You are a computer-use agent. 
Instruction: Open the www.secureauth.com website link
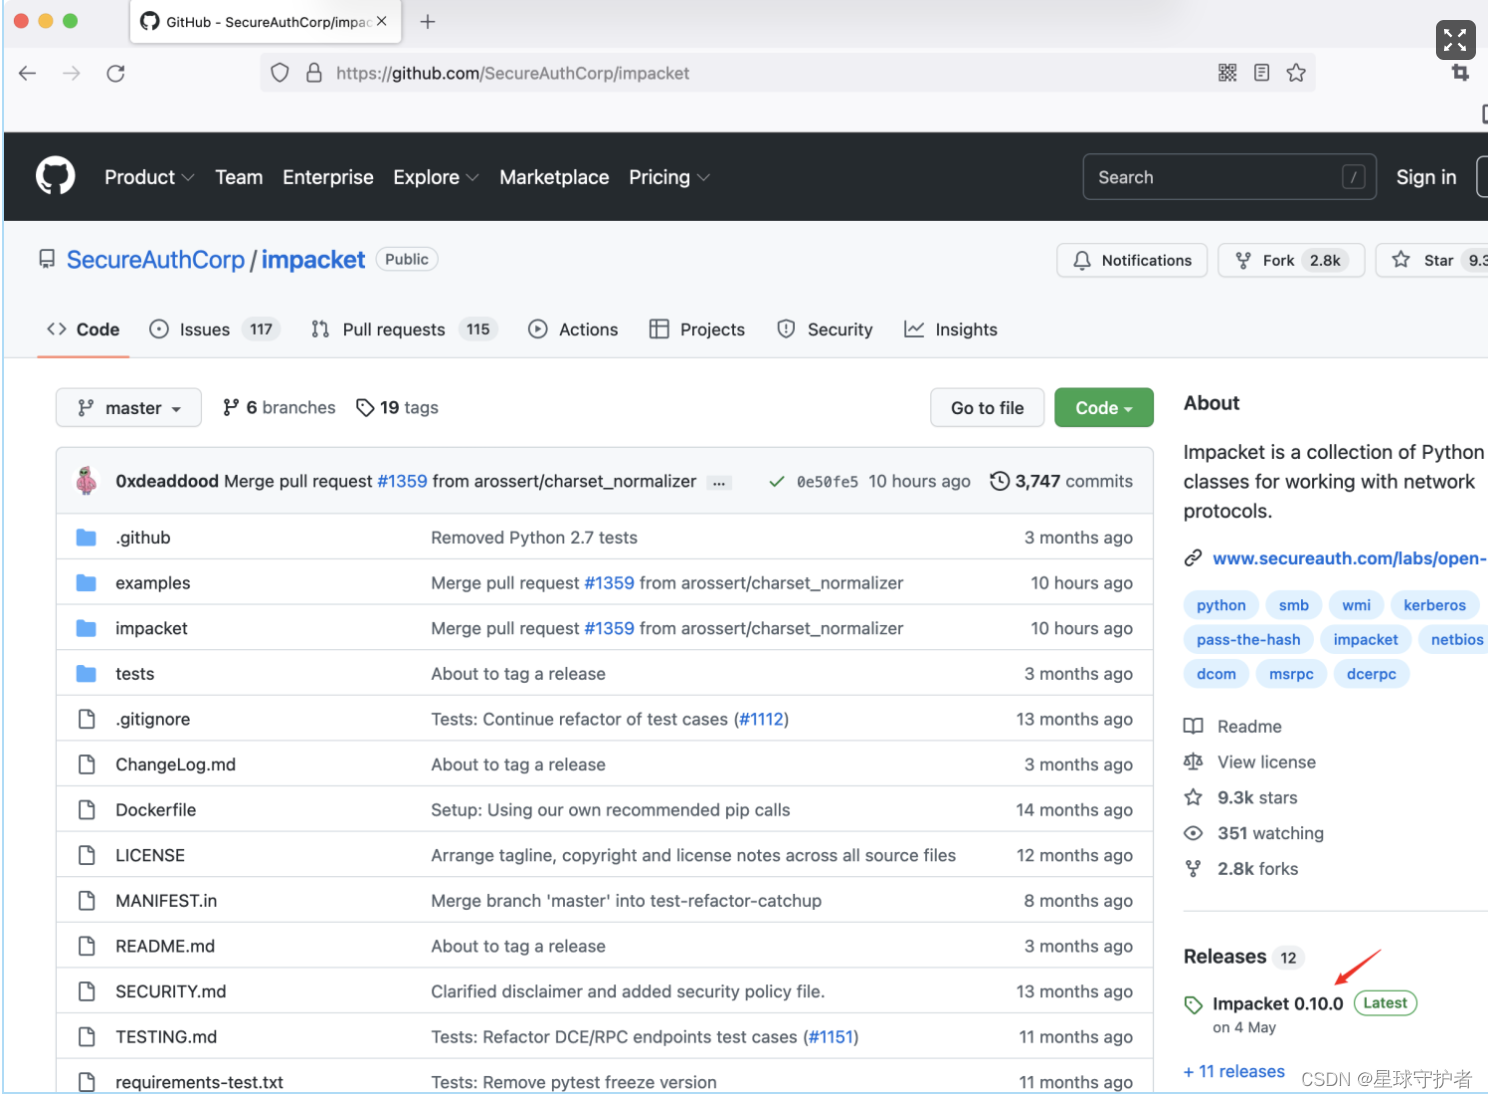pos(1349,558)
